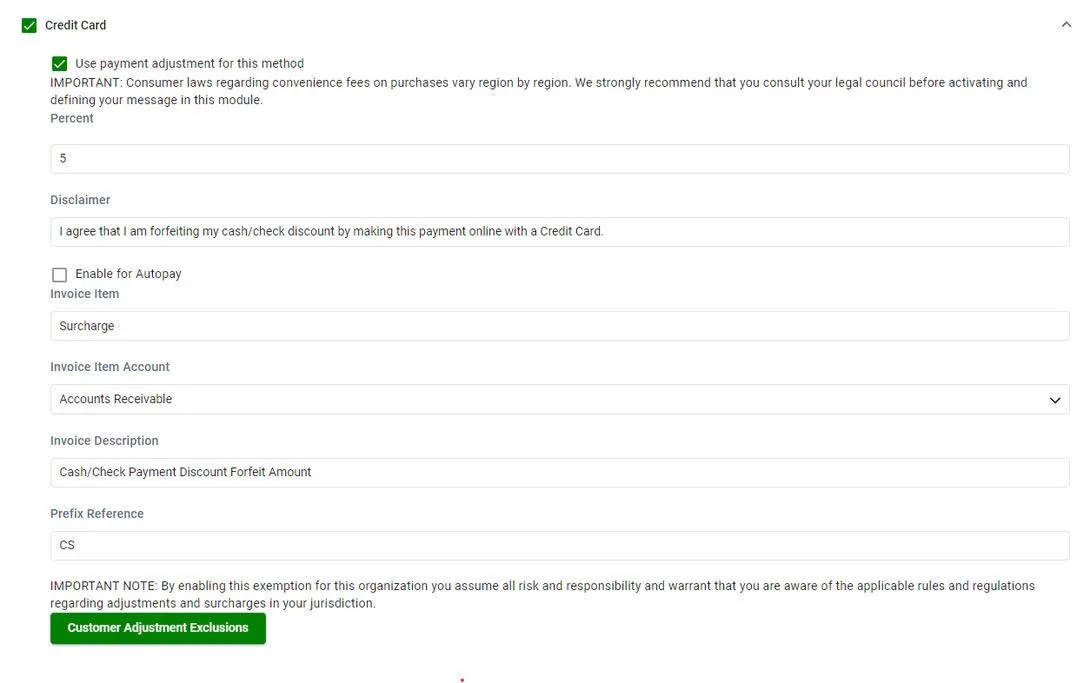
Task: Click the Disclaimer field label
Action: pos(80,200)
